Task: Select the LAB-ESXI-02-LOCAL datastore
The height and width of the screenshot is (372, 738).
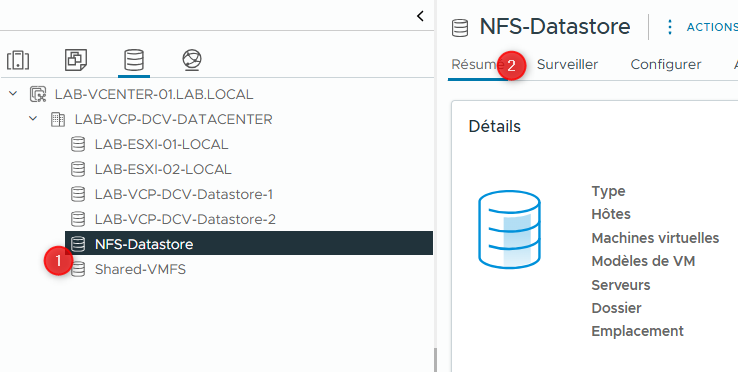Action: click(163, 169)
